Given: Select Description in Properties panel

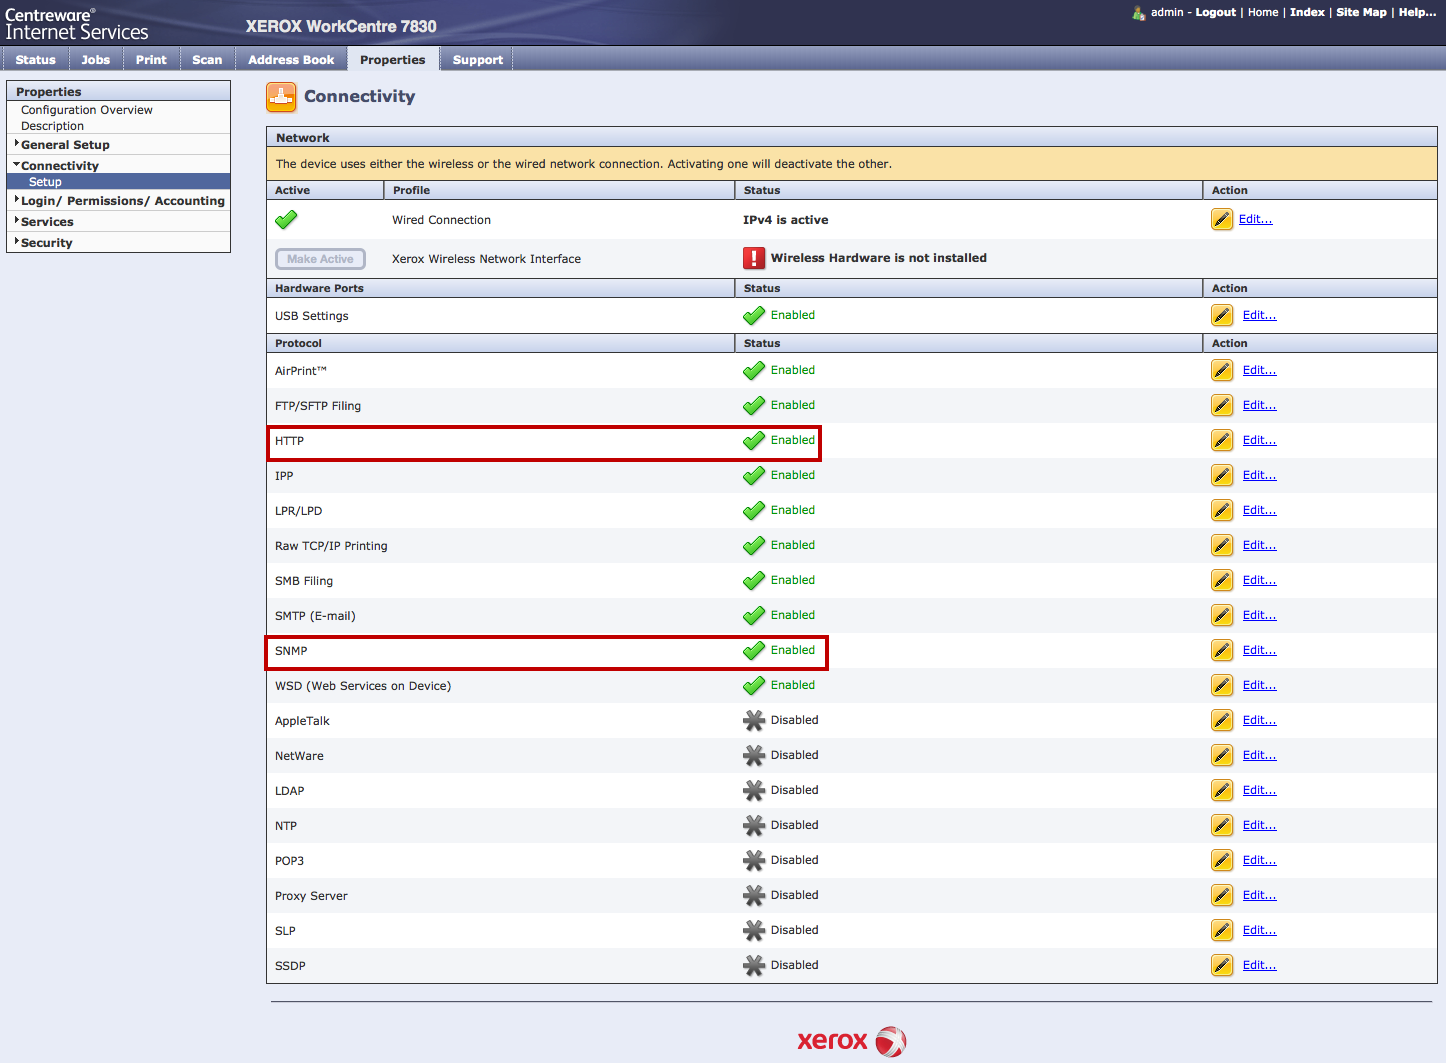Looking at the screenshot, I should tap(52, 126).
